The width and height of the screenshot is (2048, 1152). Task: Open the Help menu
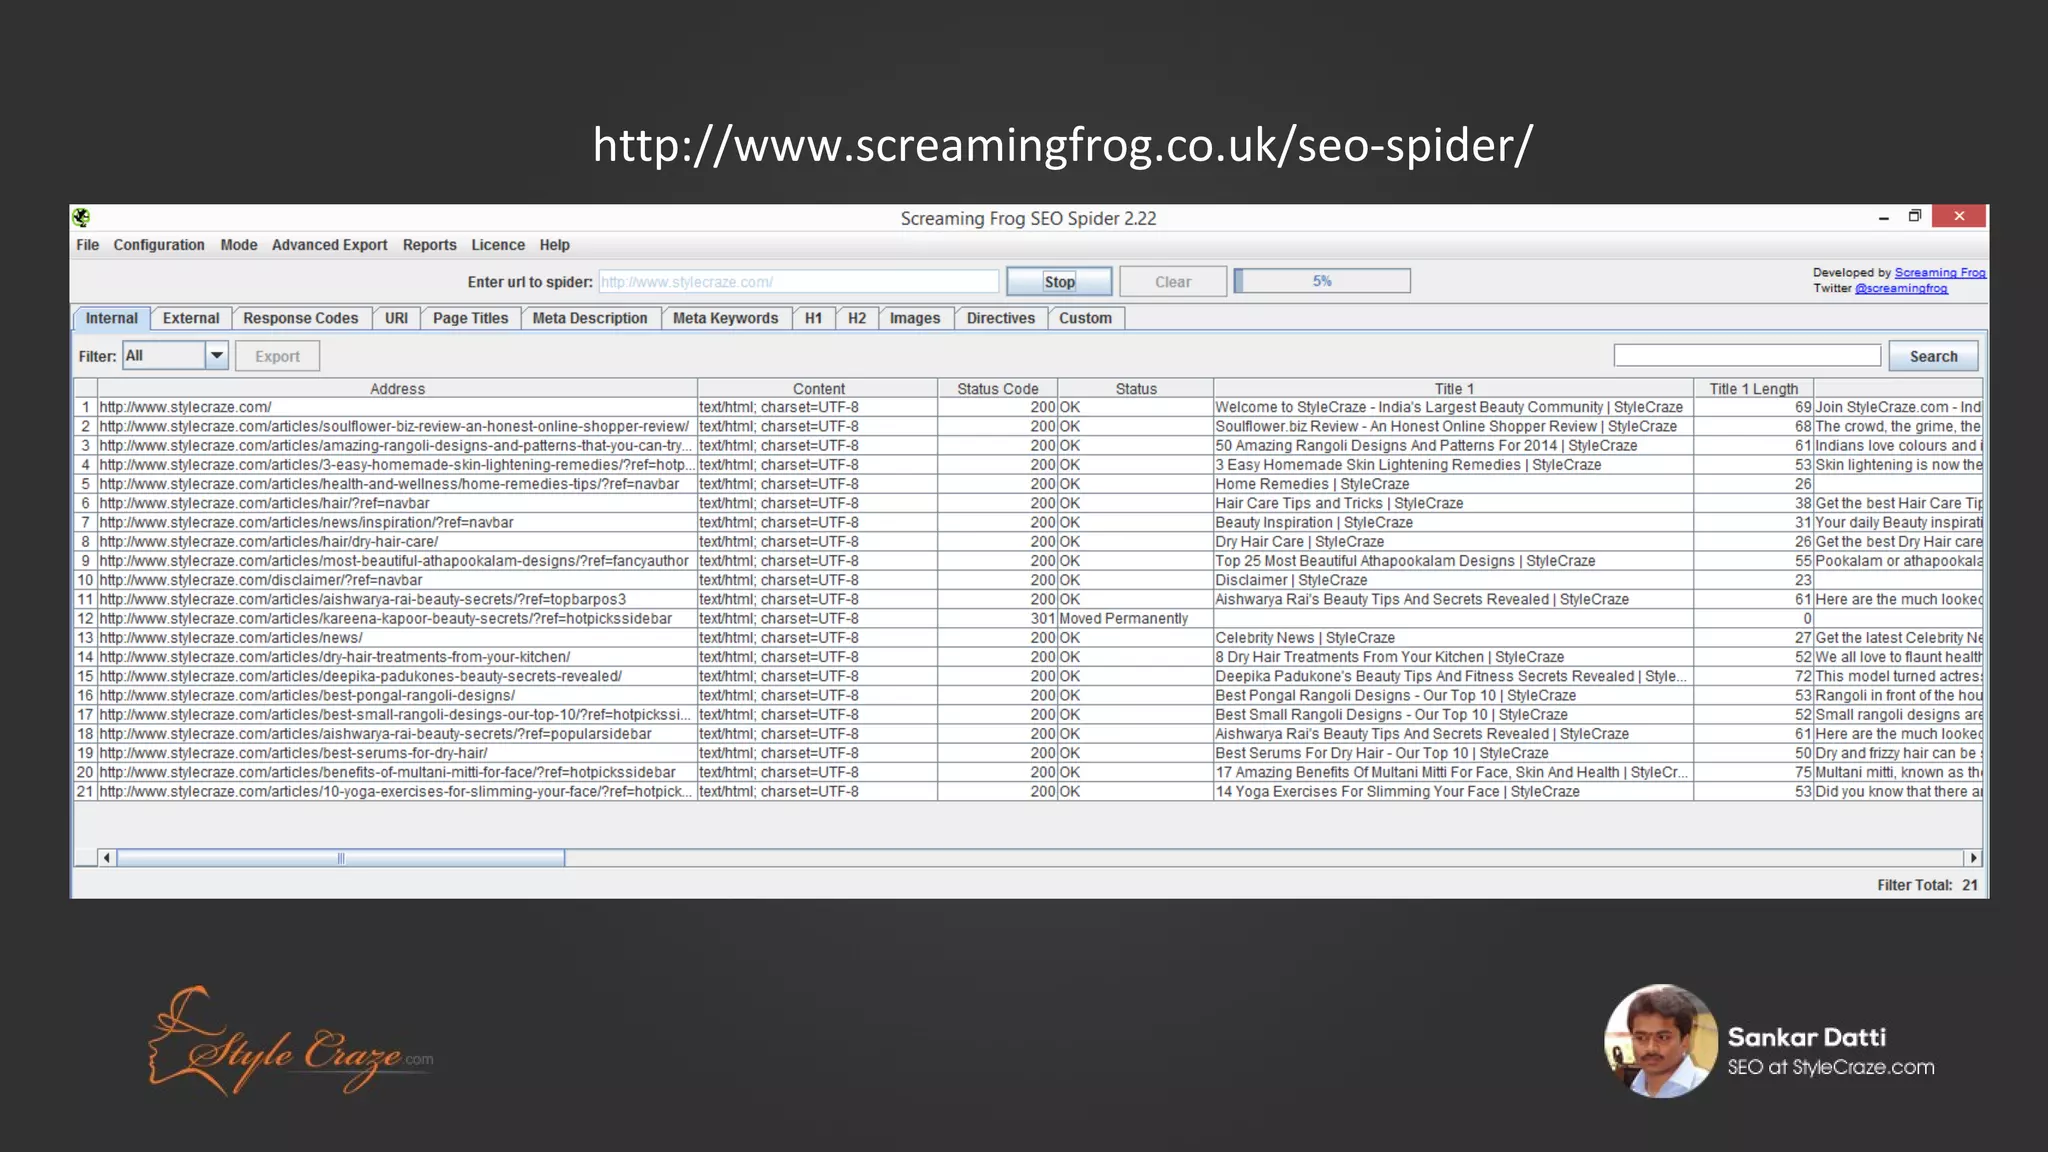[x=555, y=245]
